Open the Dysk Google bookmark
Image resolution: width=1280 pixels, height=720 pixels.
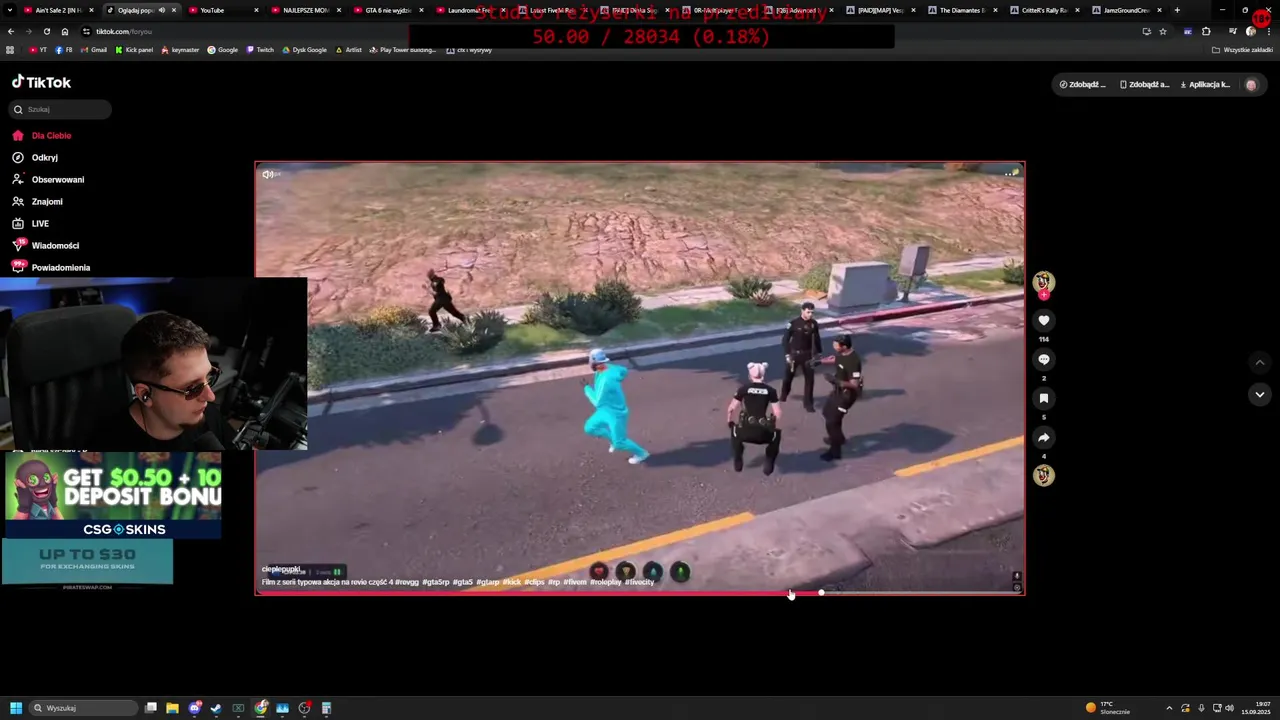[305, 50]
